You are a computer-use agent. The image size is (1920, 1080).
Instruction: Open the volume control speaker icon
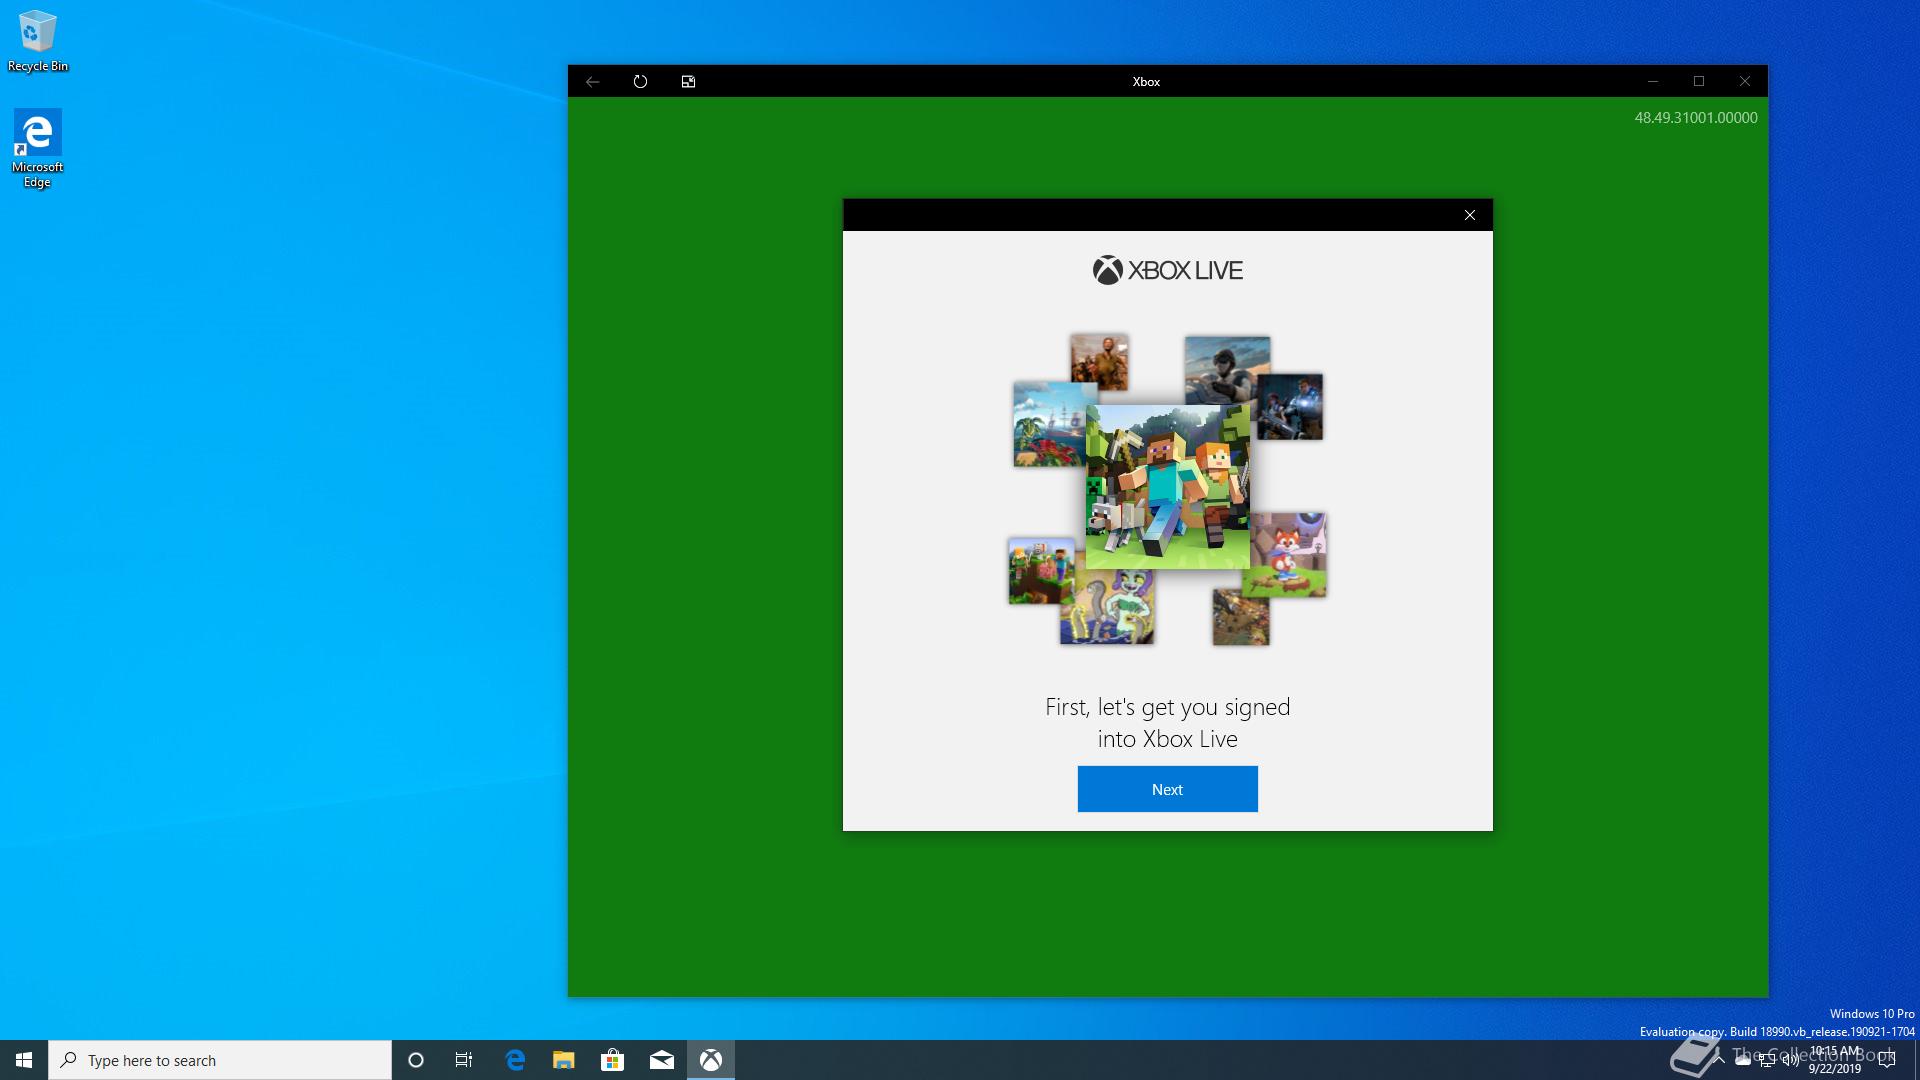[x=1791, y=1060]
